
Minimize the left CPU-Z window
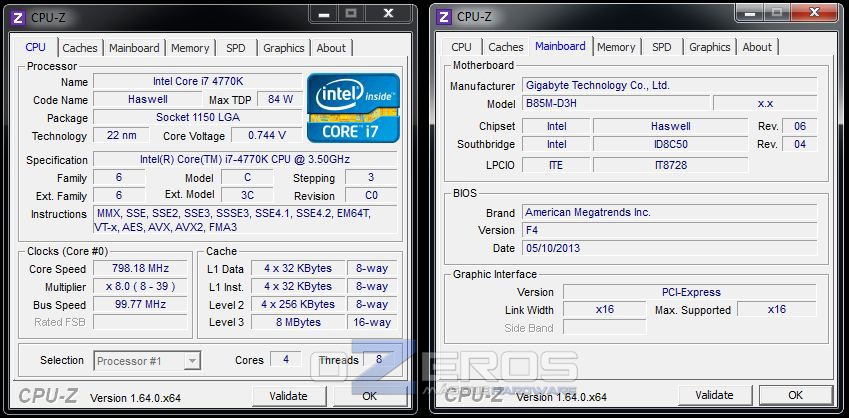(x=324, y=15)
